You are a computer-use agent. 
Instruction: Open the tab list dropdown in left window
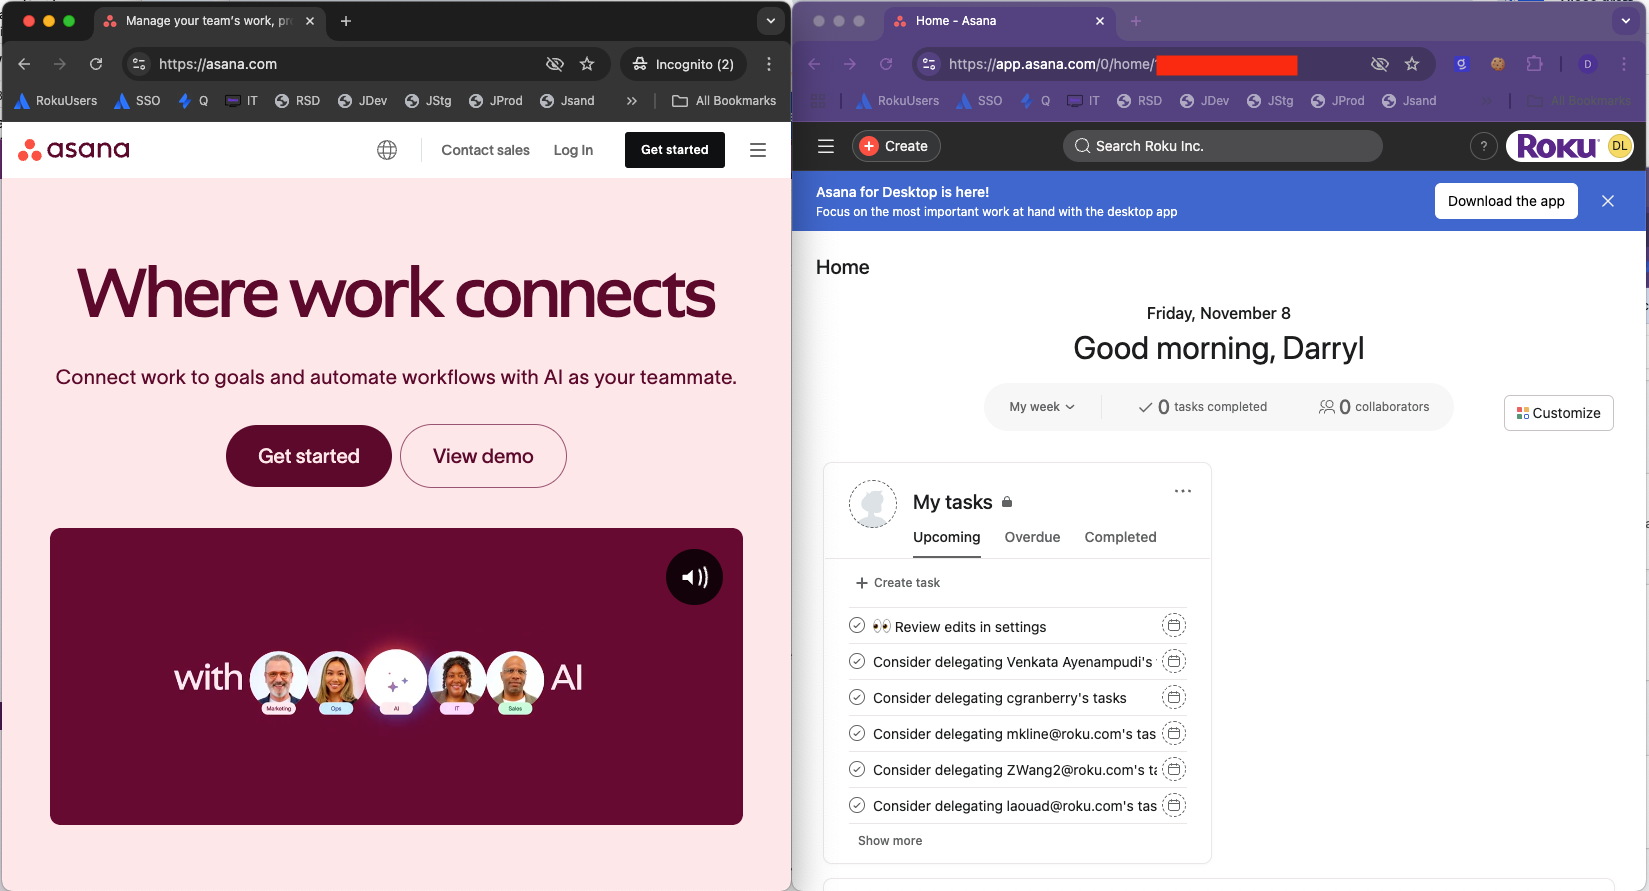[771, 21]
